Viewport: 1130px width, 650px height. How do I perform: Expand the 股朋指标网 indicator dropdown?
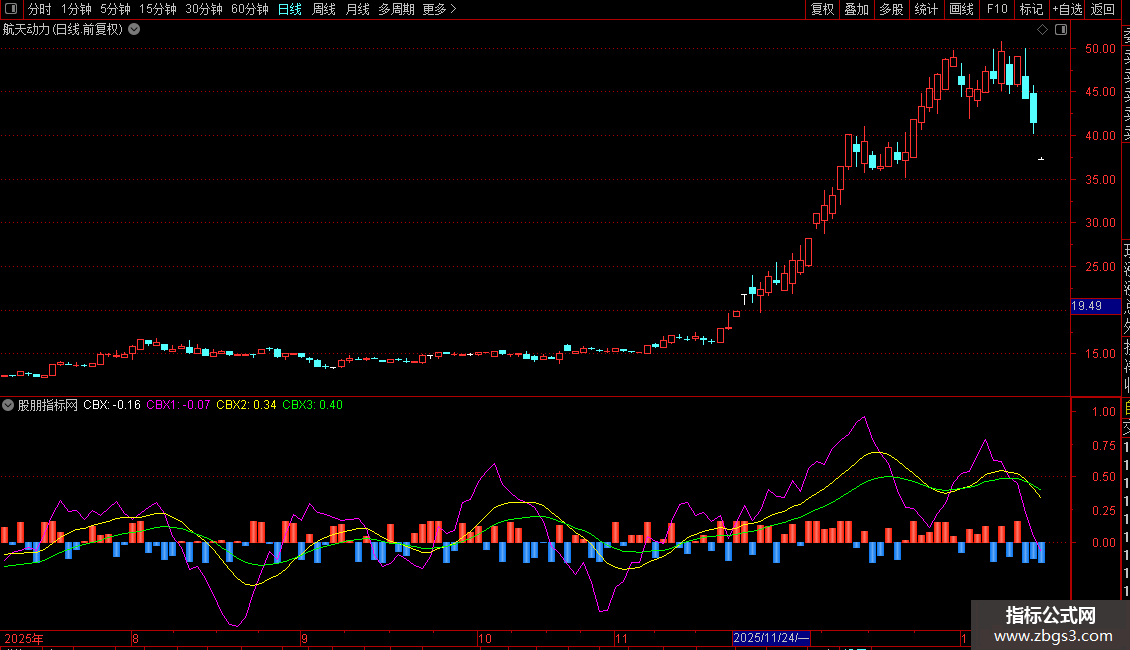coord(8,405)
